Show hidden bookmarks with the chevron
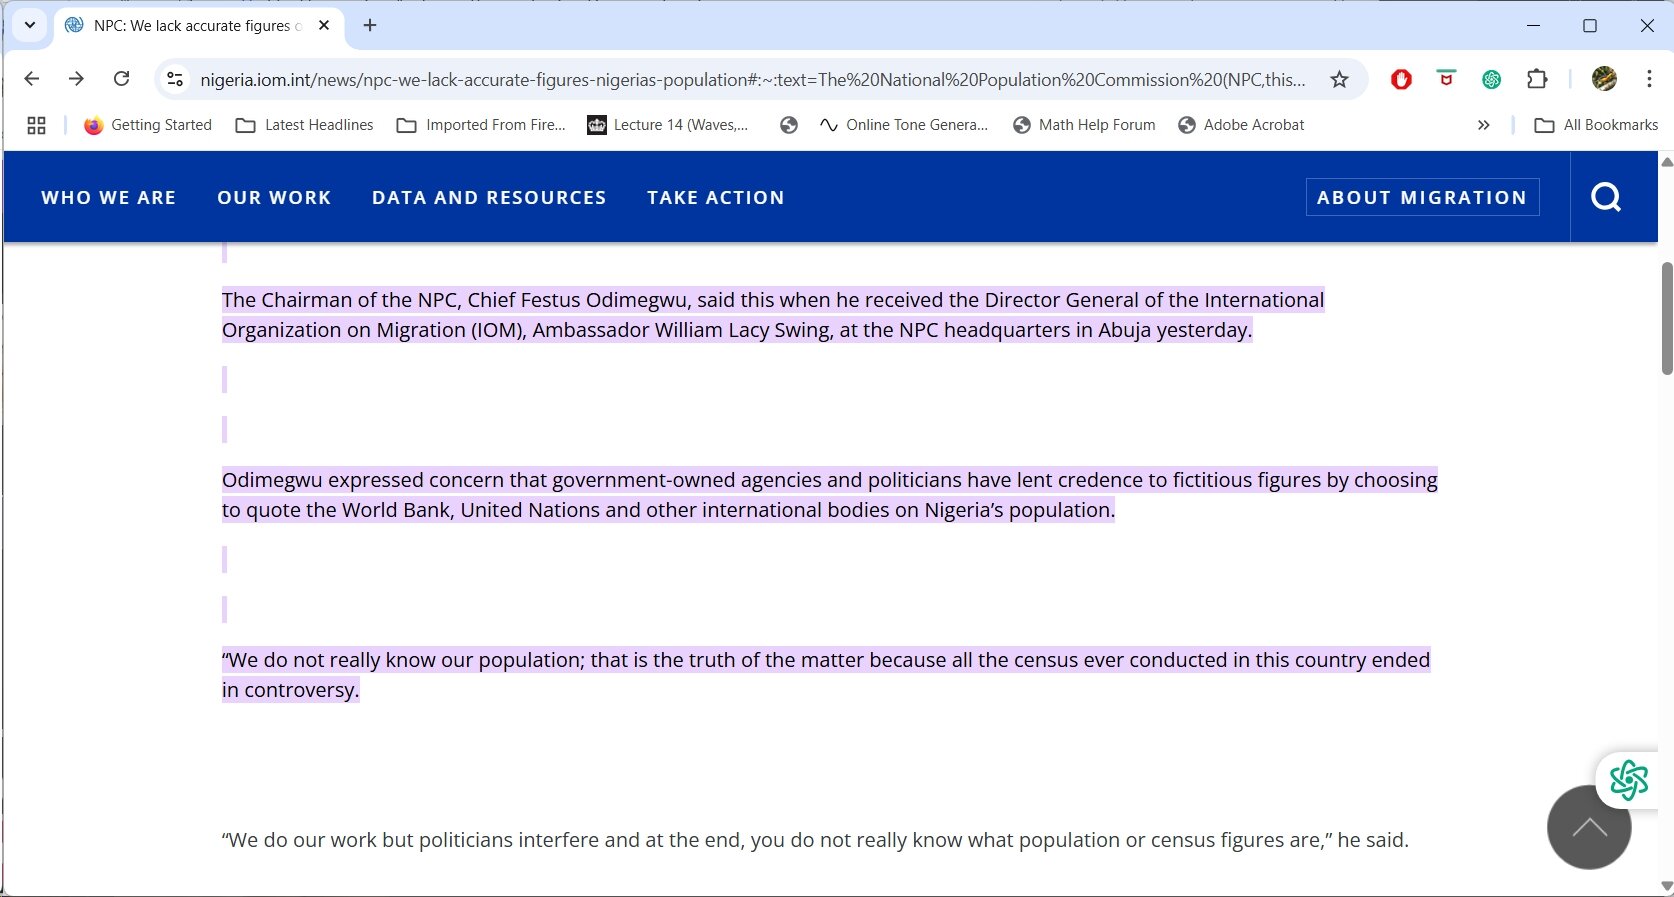The width and height of the screenshot is (1674, 897). [x=1483, y=125]
